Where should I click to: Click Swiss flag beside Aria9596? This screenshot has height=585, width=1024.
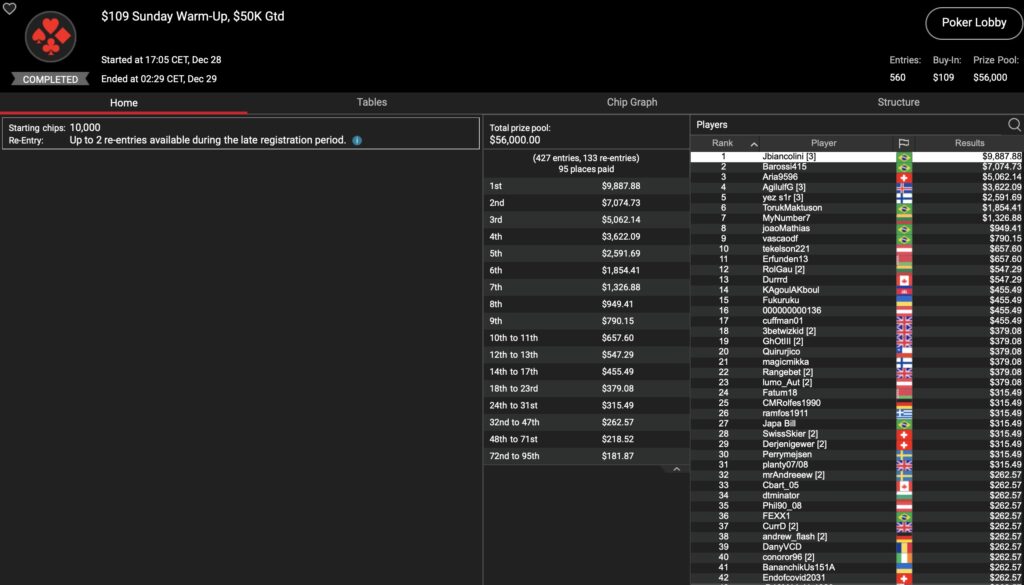tap(904, 177)
